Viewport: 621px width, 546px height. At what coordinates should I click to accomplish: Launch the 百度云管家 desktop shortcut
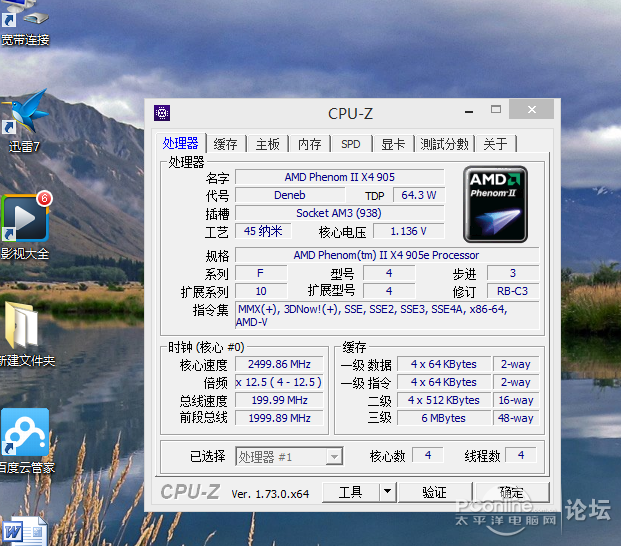pyautogui.click(x=26, y=440)
